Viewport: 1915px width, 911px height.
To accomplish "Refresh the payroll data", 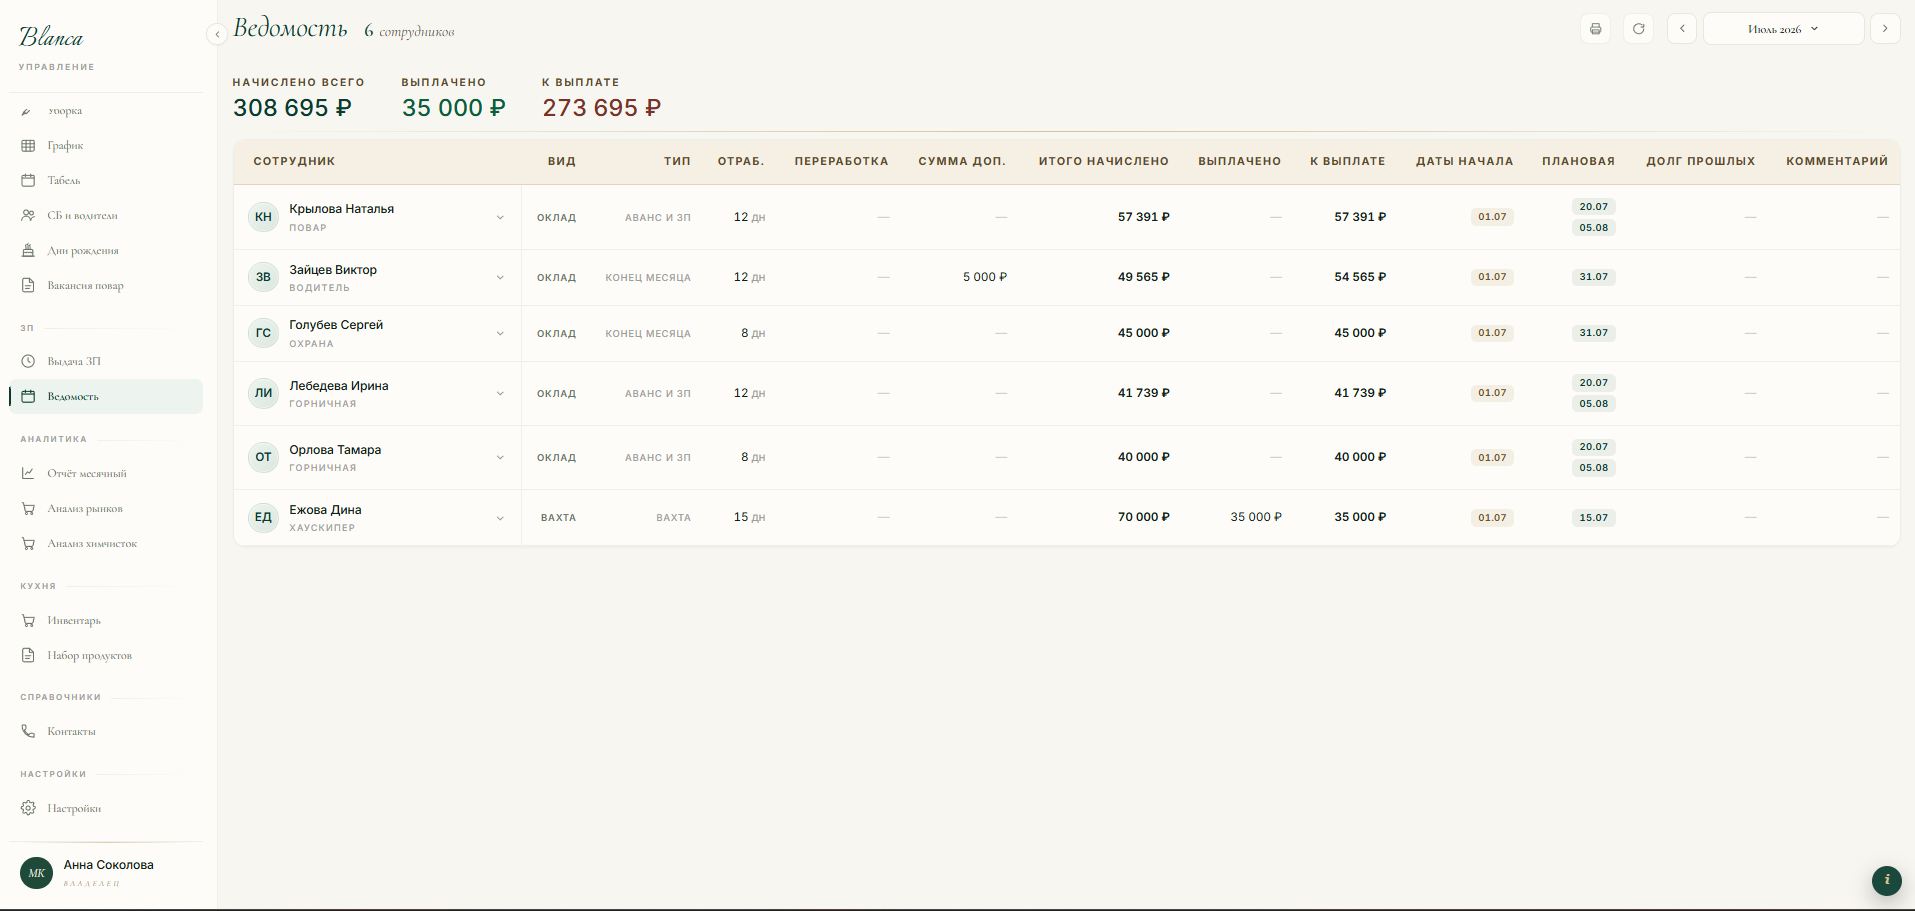I will click(1638, 29).
